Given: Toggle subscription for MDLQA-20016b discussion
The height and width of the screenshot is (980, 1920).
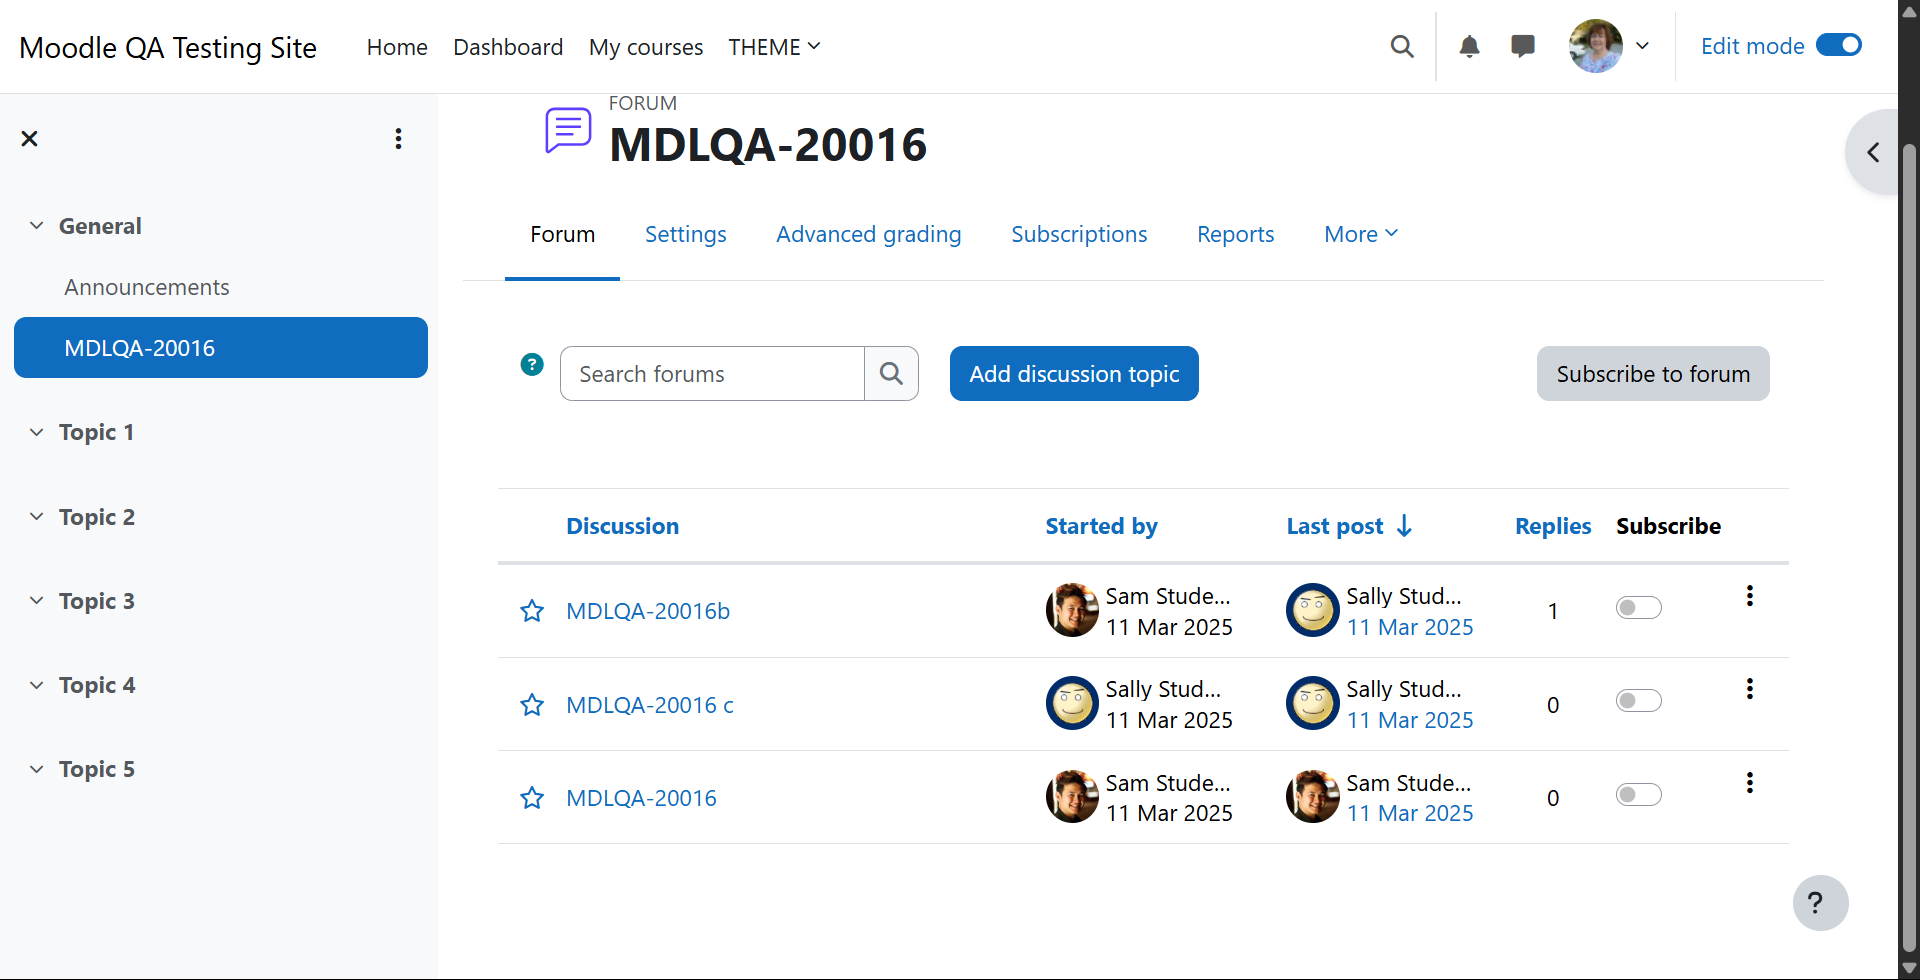Looking at the screenshot, I should tap(1639, 608).
